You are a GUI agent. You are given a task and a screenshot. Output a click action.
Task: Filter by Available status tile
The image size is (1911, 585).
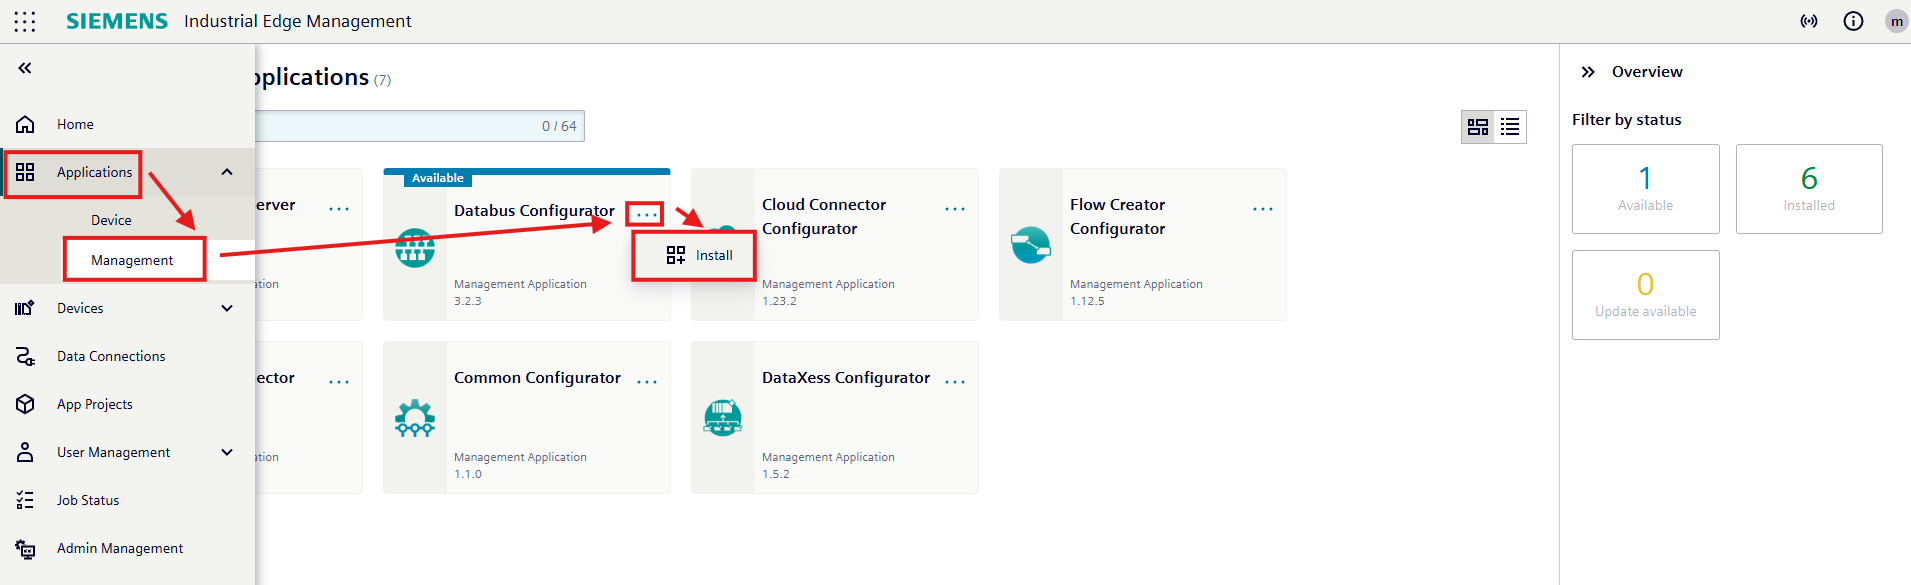point(1645,189)
